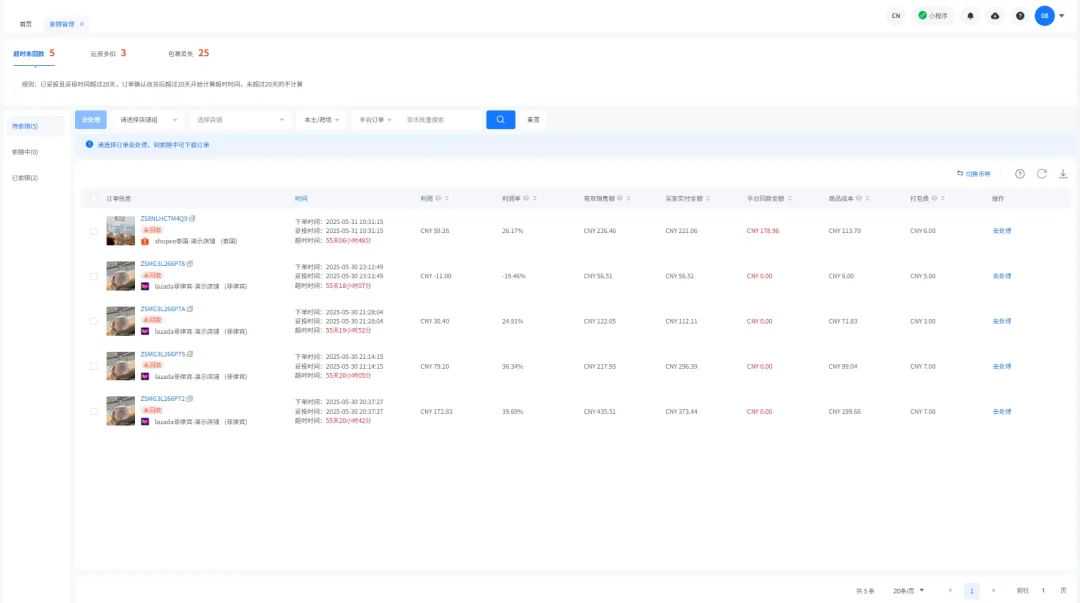
Task: Click the 切换币种 currency switch link
Action: 973,174
